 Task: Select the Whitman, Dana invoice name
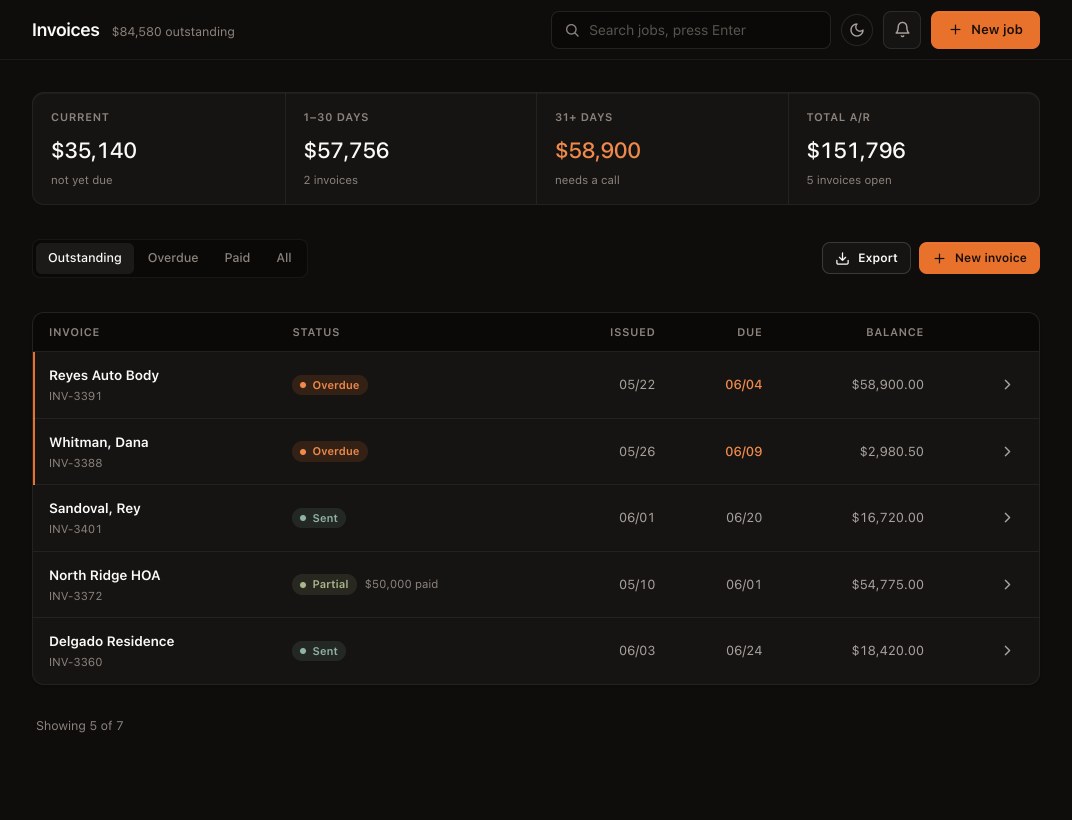click(98, 442)
